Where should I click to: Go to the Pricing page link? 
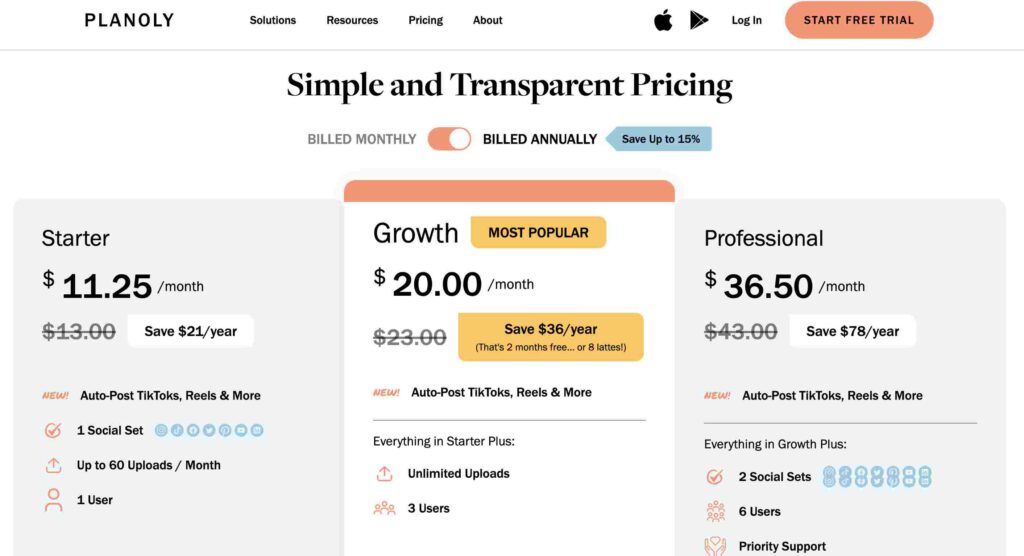click(426, 20)
